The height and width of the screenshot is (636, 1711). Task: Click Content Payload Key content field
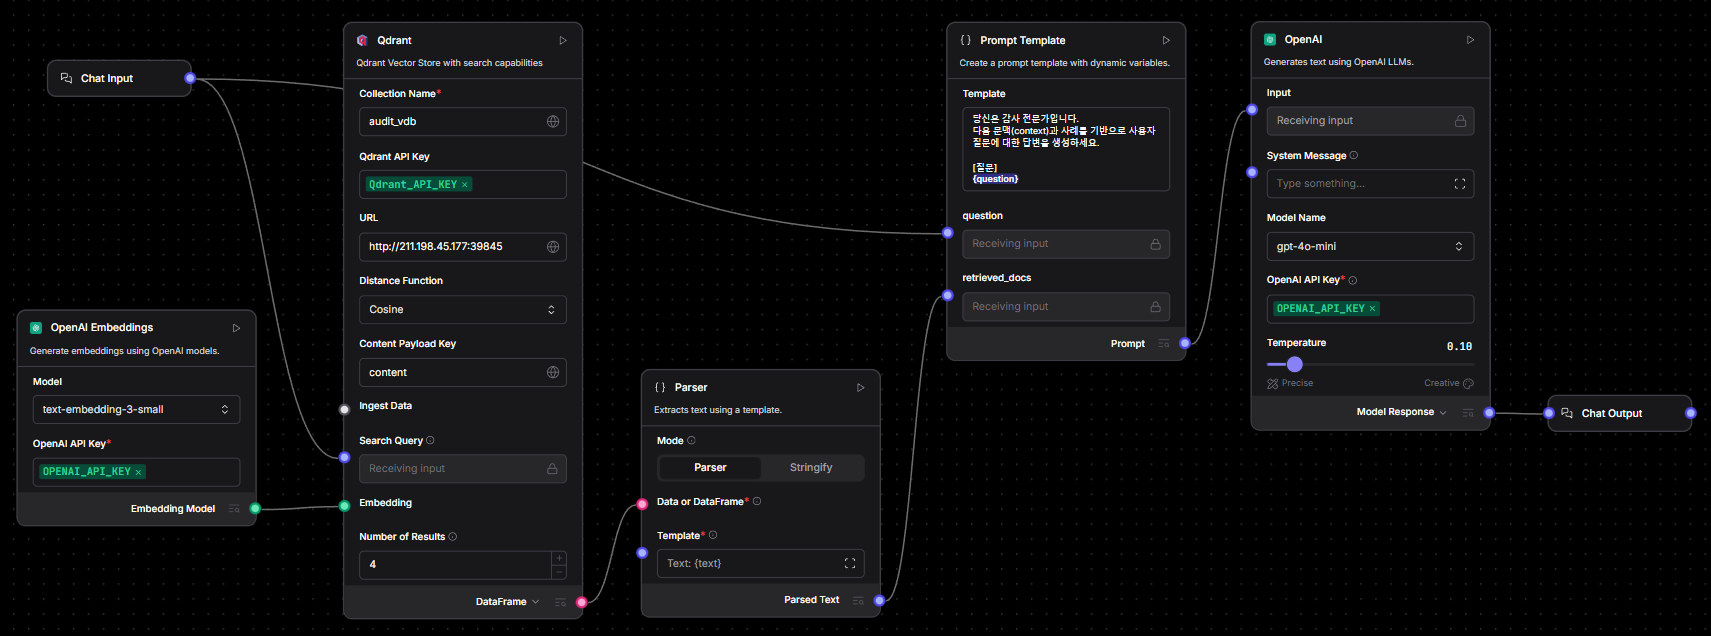pyautogui.click(x=462, y=373)
